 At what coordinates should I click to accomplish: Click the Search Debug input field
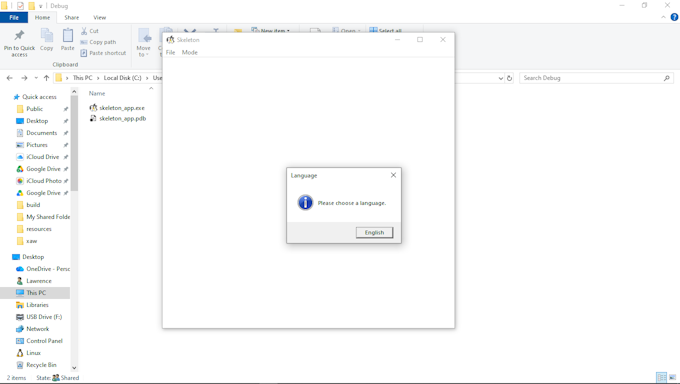[x=592, y=78]
